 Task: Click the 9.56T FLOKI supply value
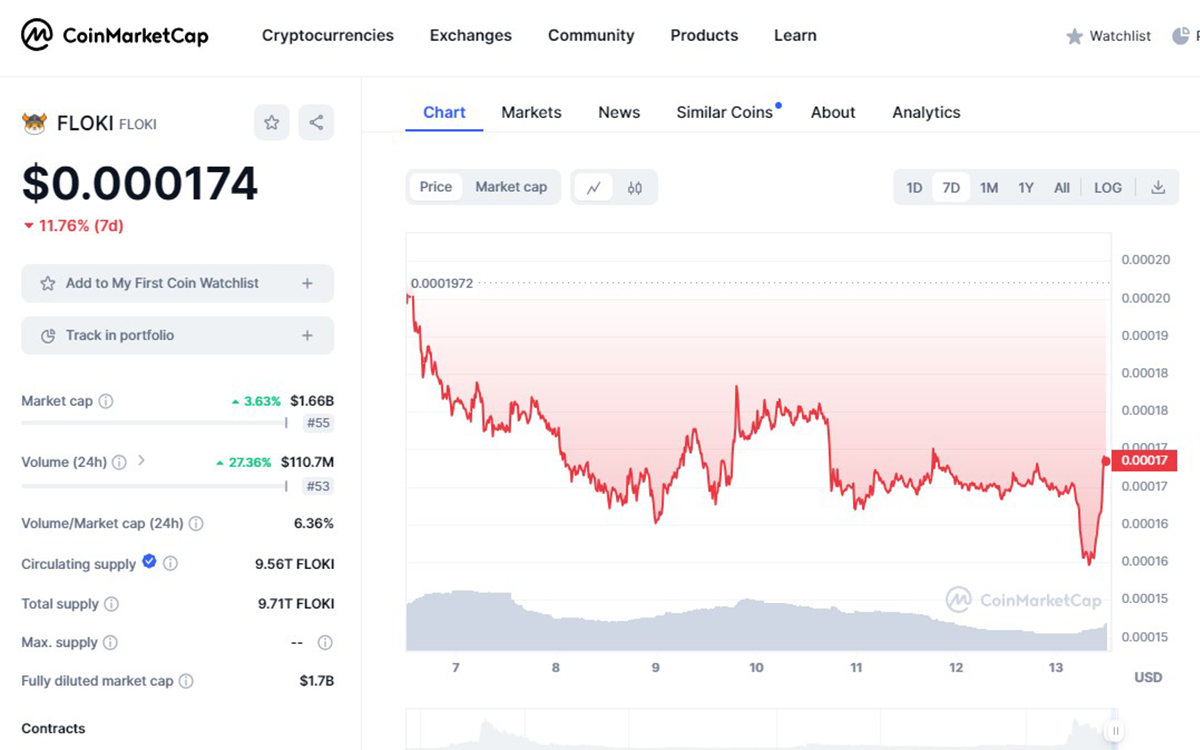click(295, 564)
